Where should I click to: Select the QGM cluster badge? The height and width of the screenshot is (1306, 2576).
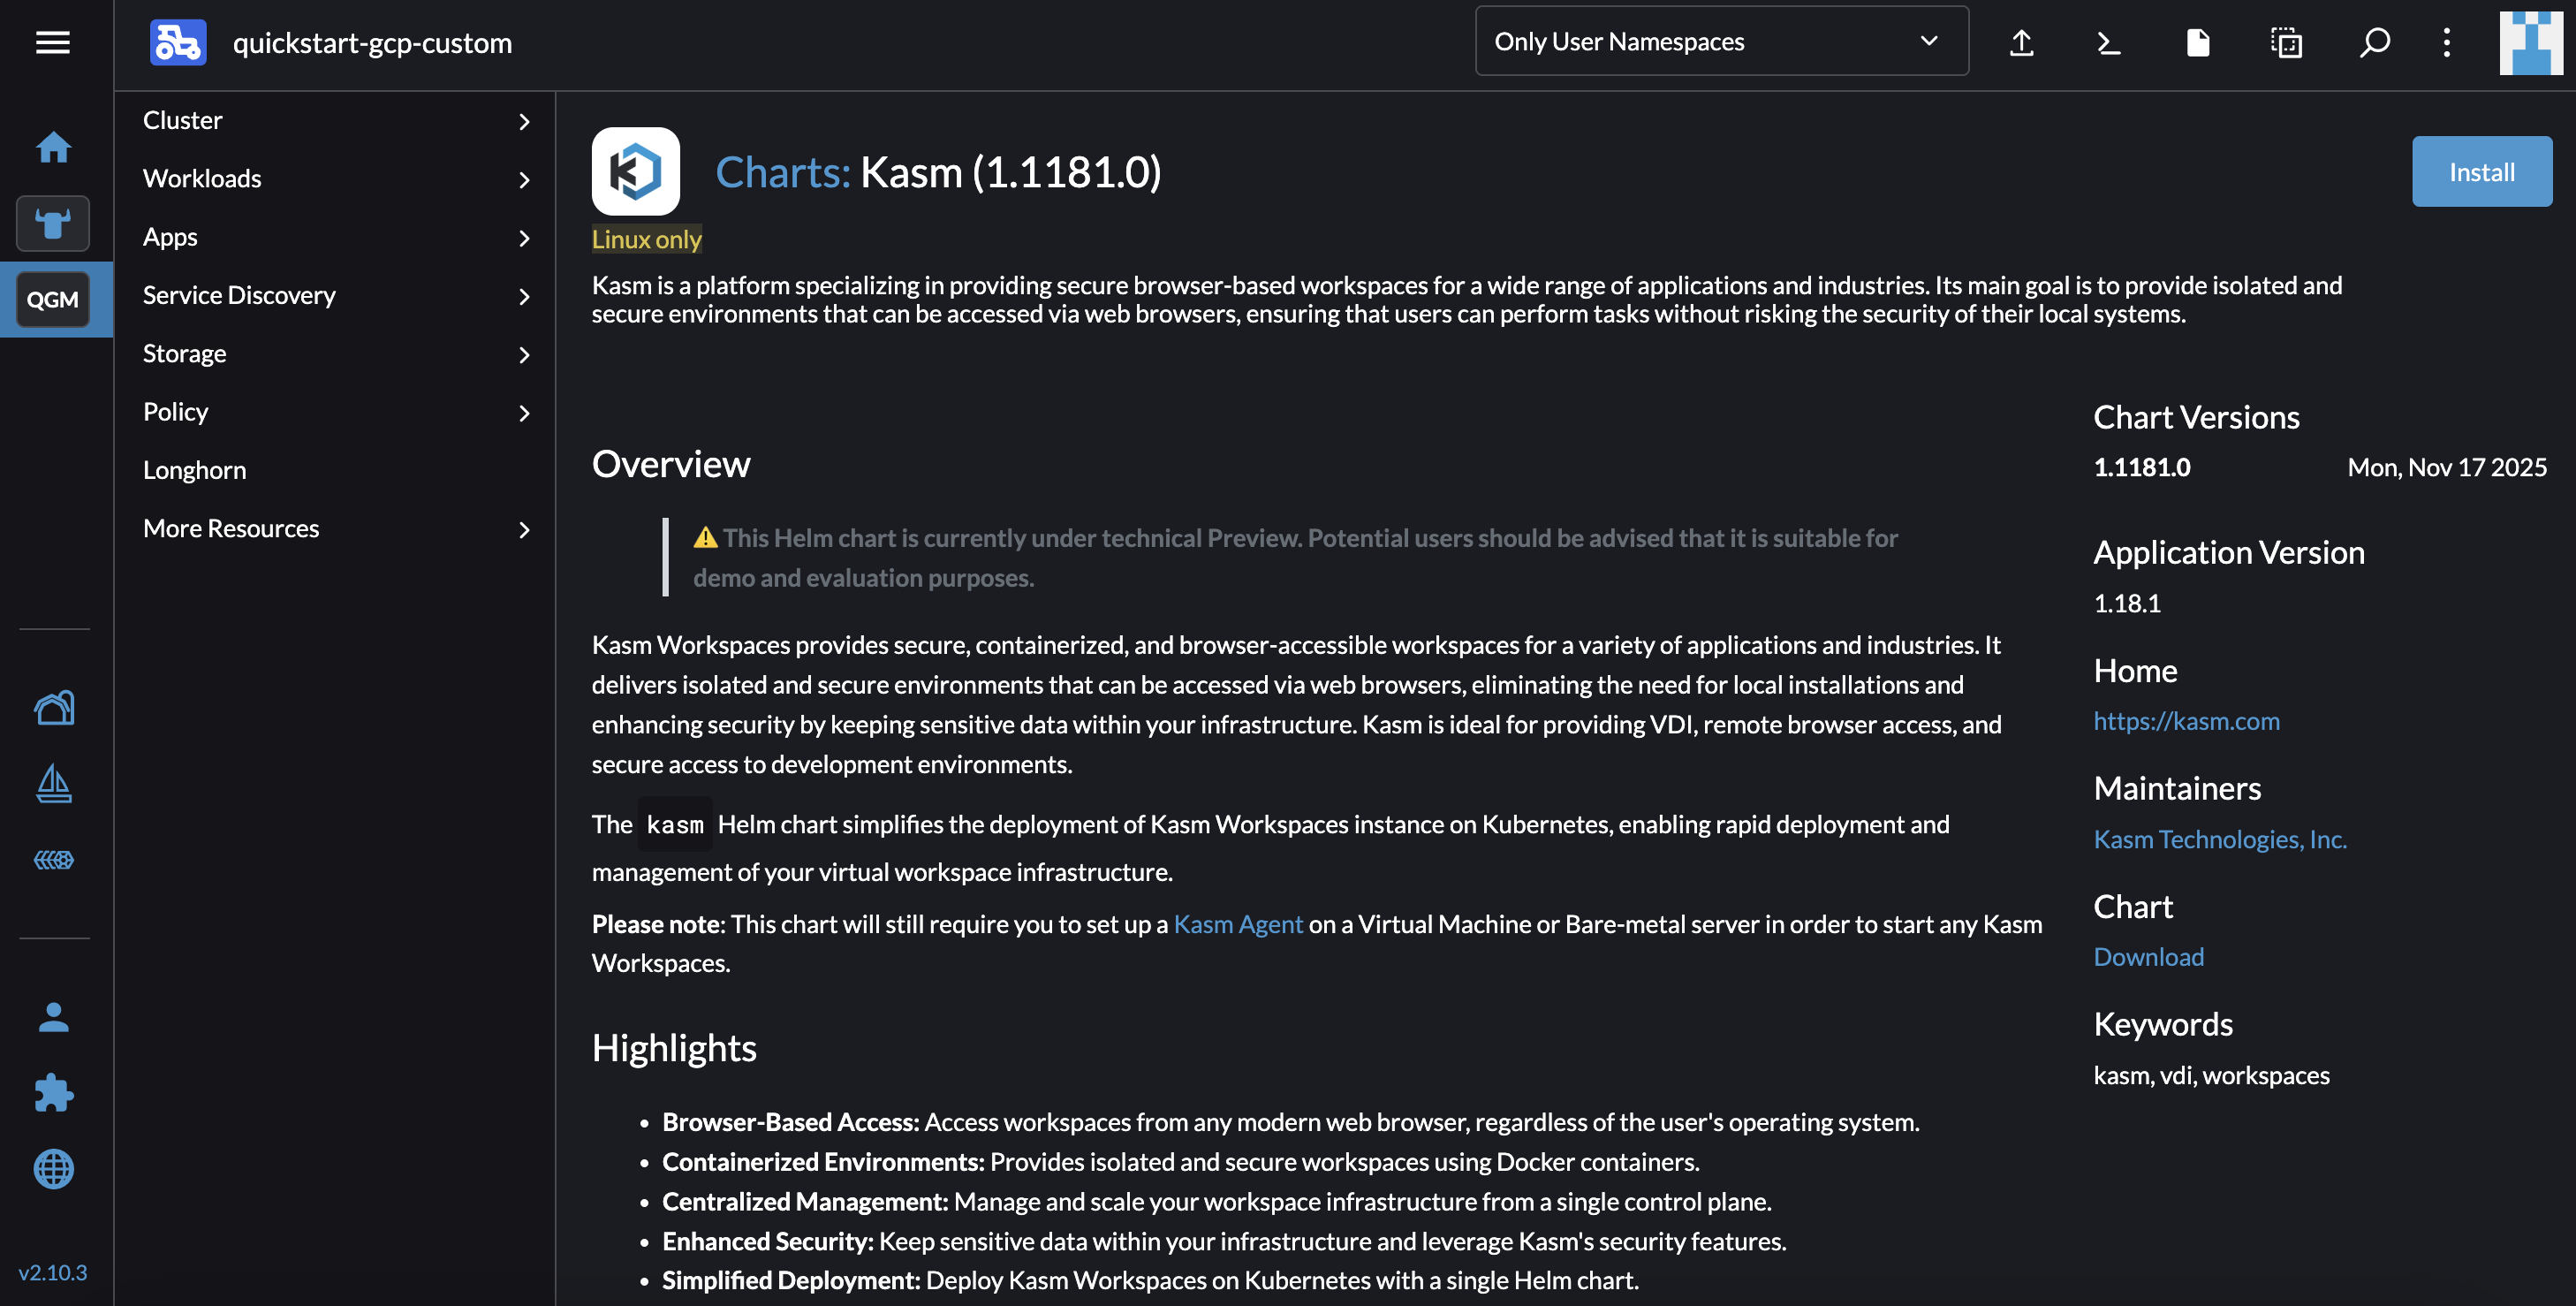pyautogui.click(x=53, y=299)
